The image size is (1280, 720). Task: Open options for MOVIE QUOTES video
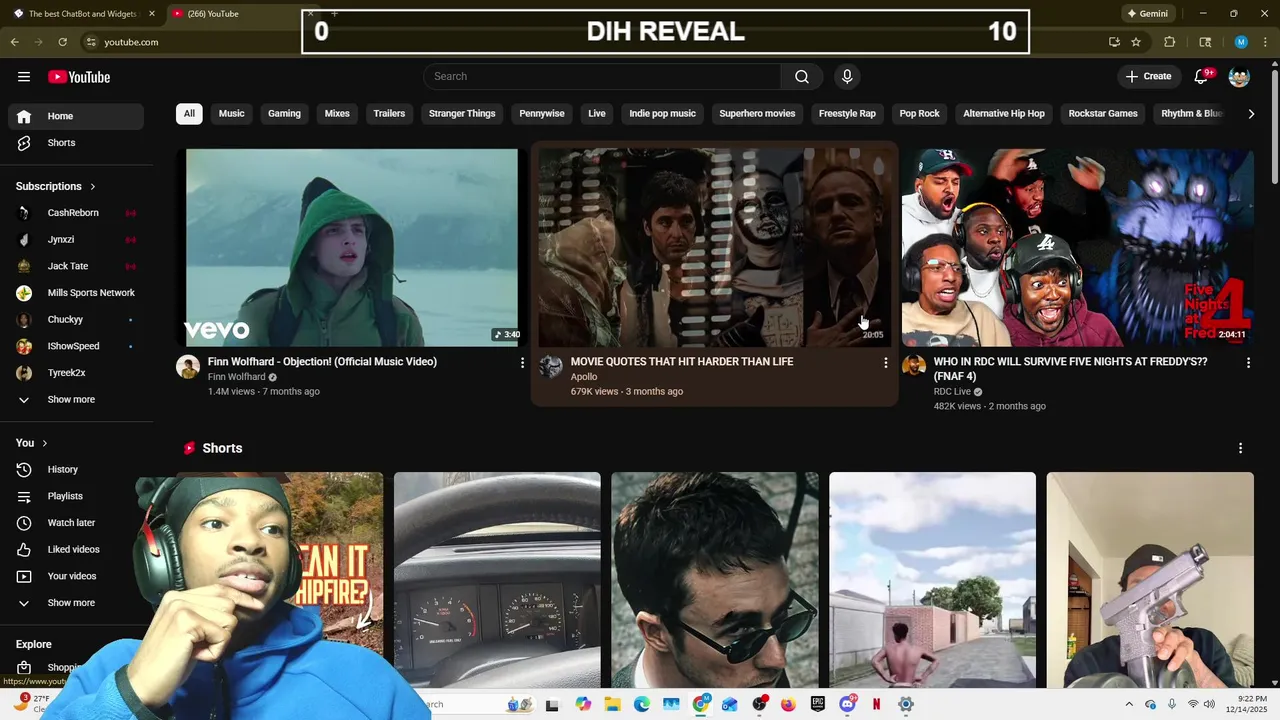(x=885, y=363)
